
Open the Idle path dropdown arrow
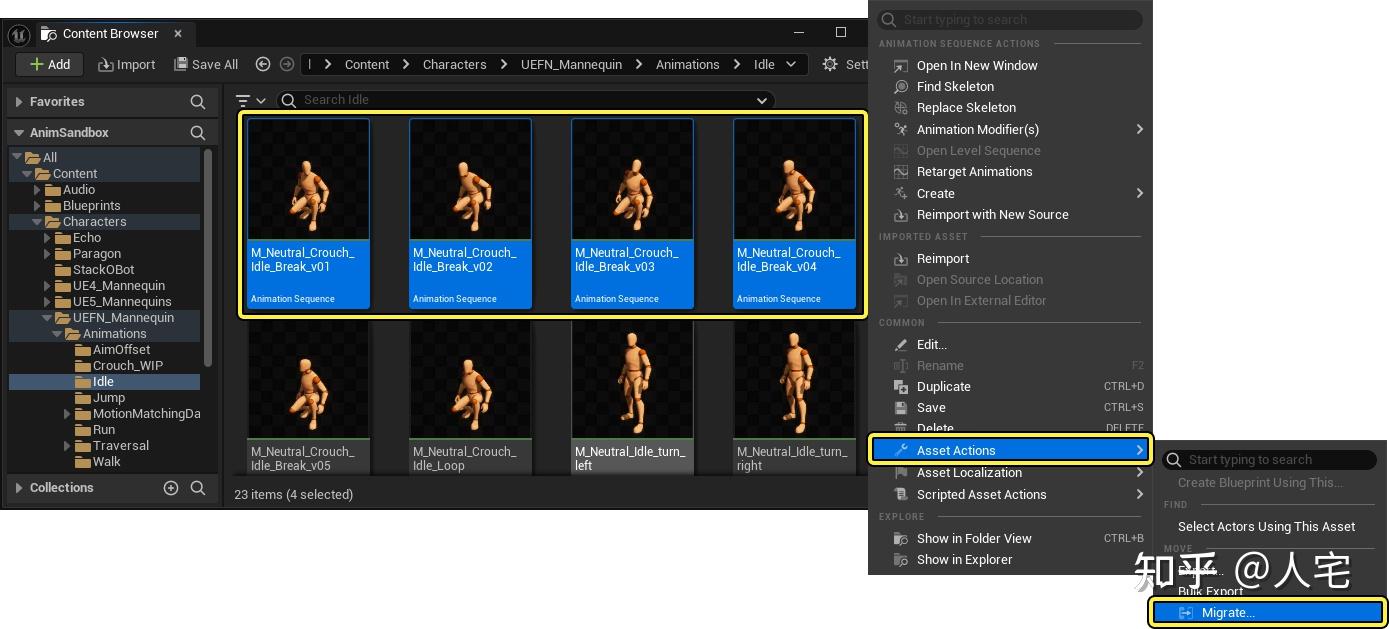(x=791, y=64)
